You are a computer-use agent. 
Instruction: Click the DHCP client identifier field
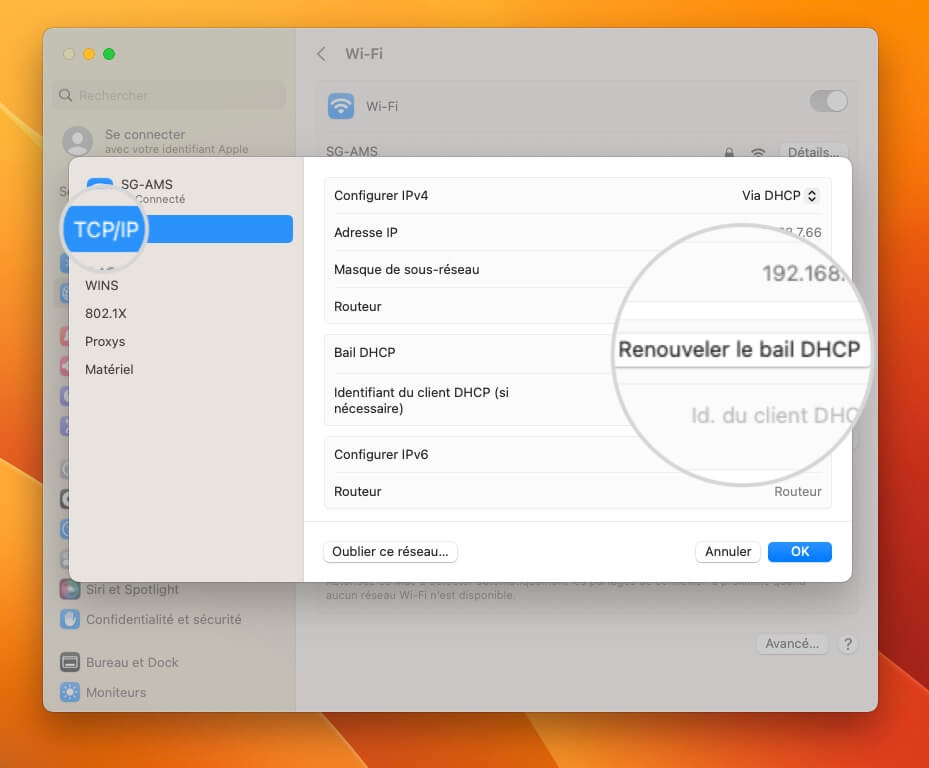click(773, 415)
